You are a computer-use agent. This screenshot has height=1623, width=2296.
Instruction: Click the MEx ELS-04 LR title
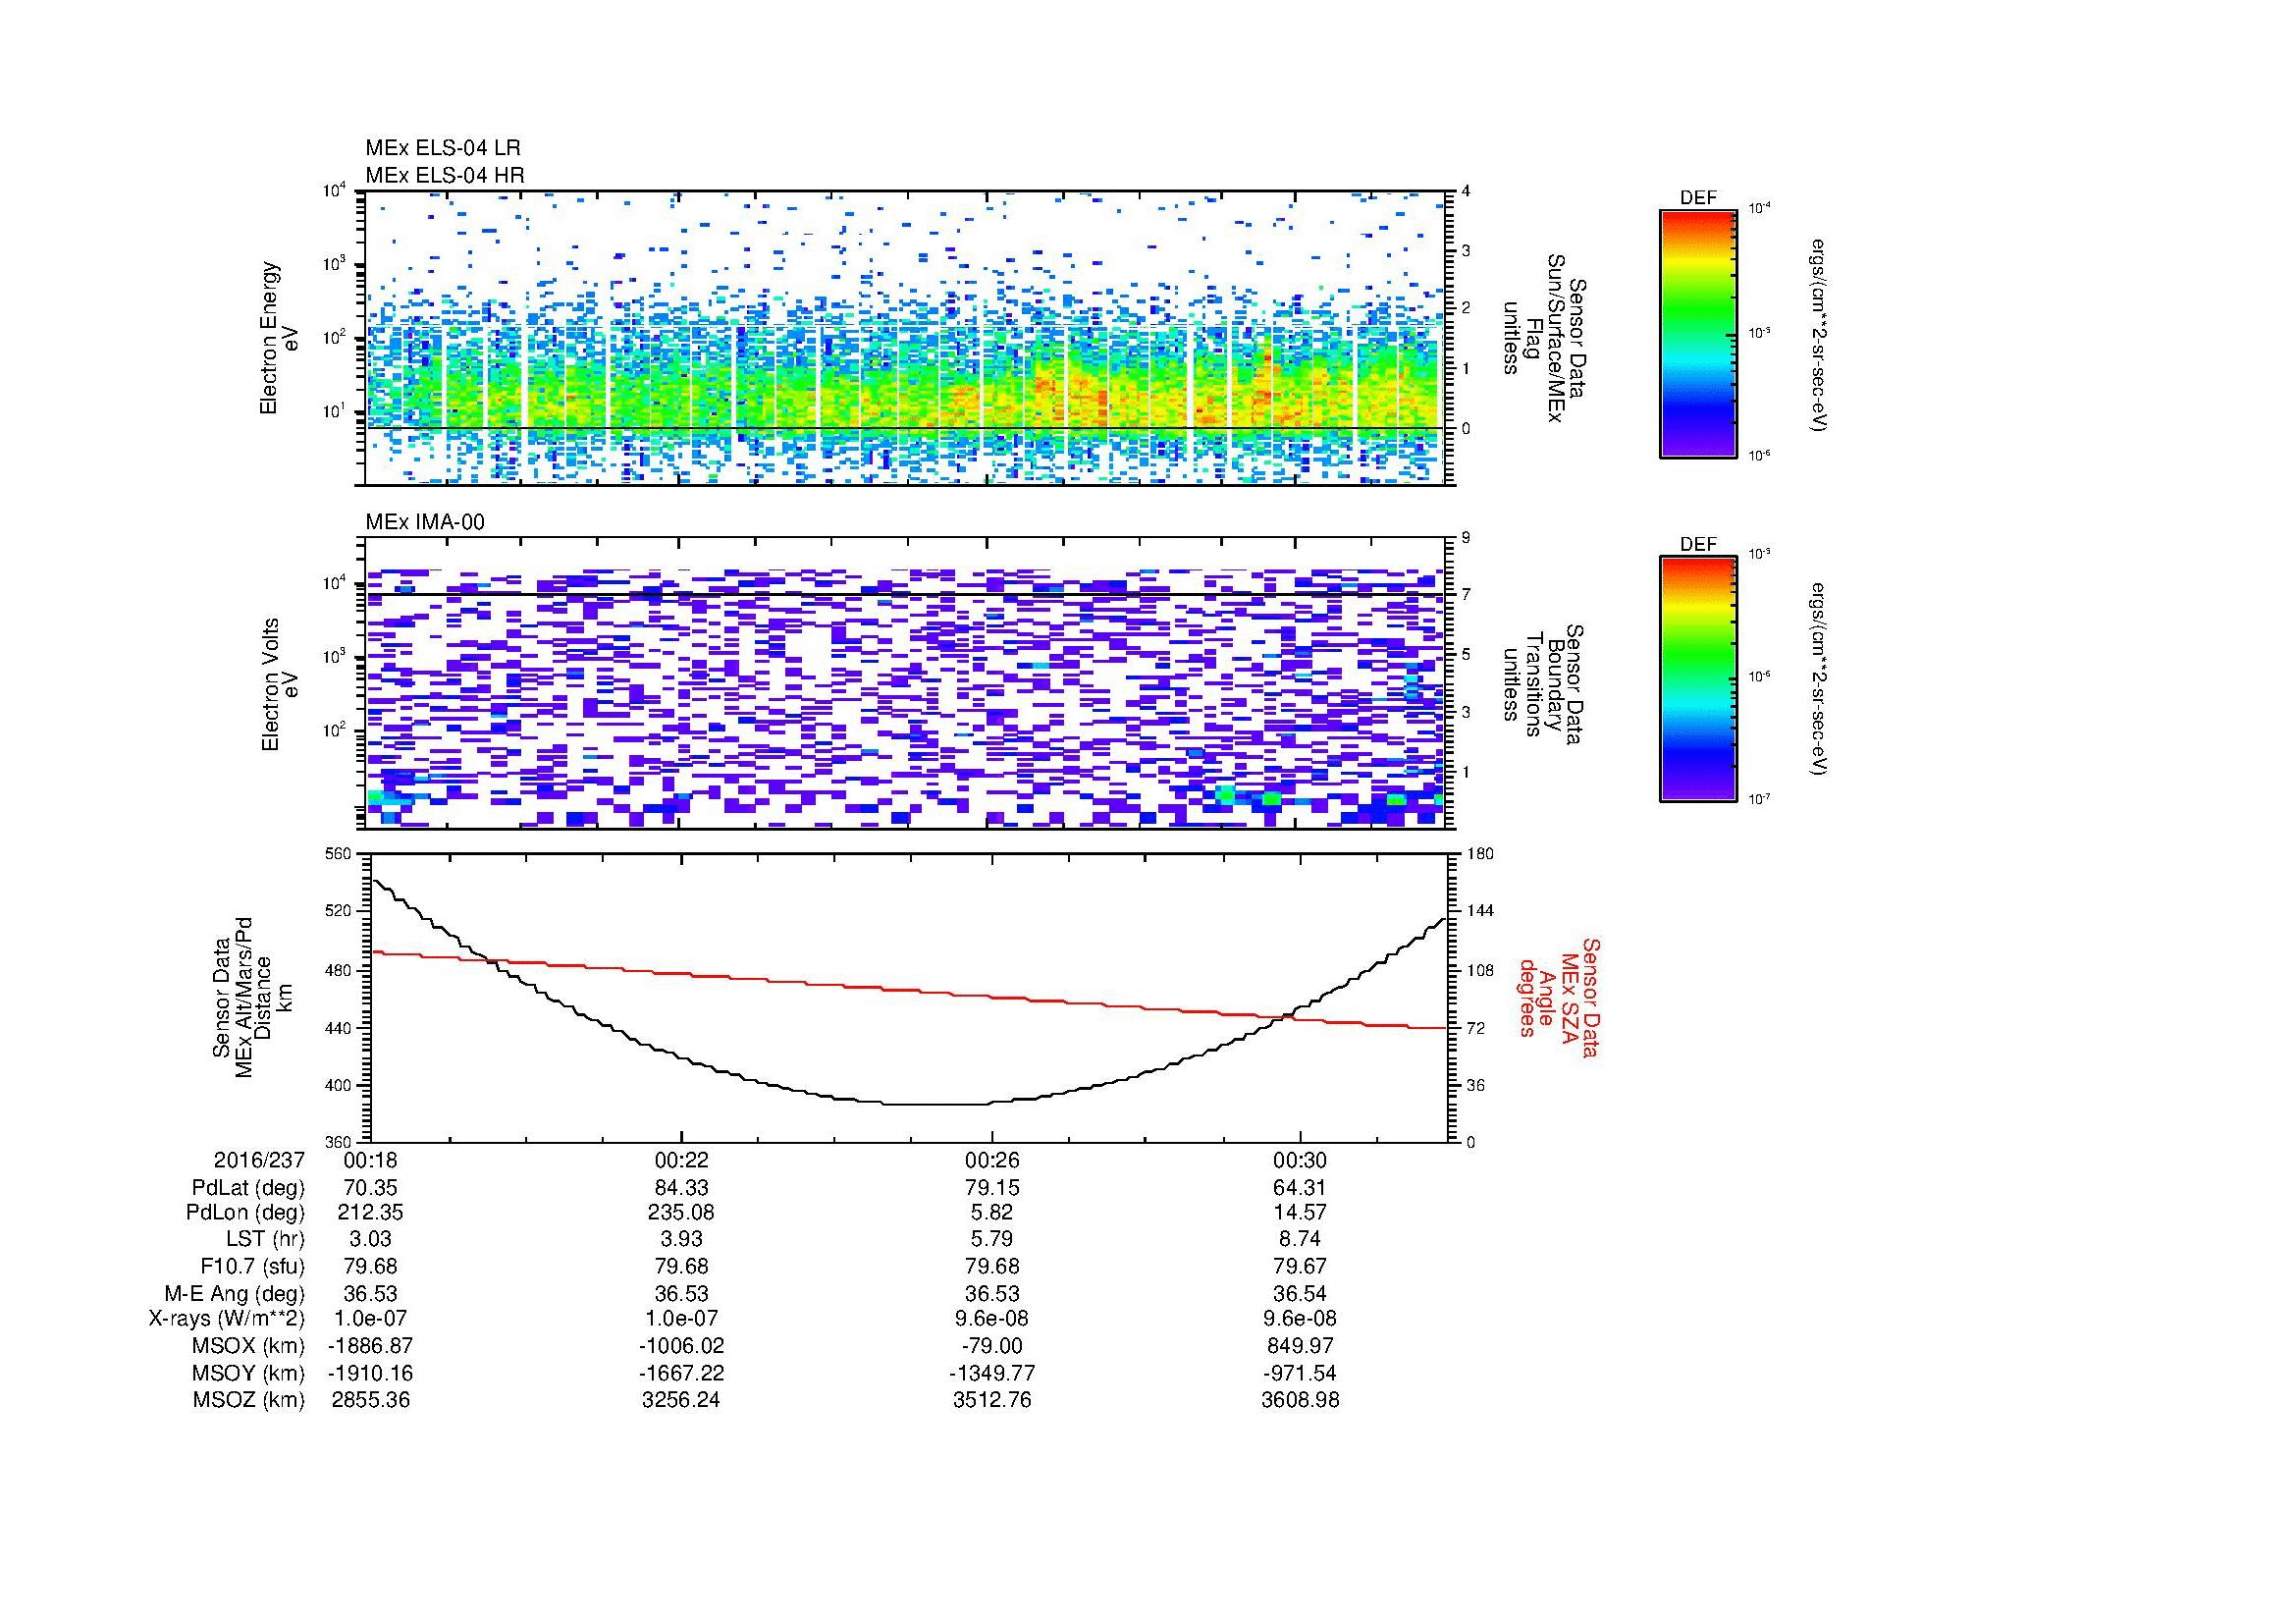pyautogui.click(x=443, y=148)
